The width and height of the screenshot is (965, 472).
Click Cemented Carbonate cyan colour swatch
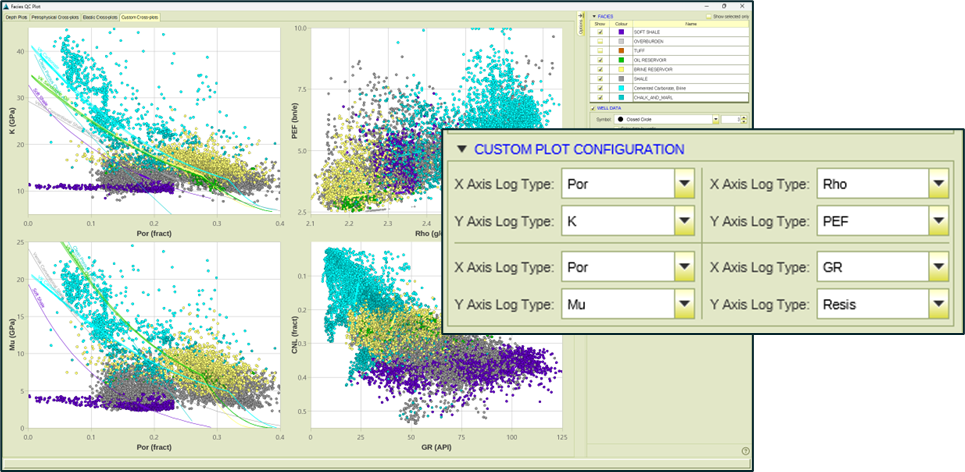coord(621,88)
